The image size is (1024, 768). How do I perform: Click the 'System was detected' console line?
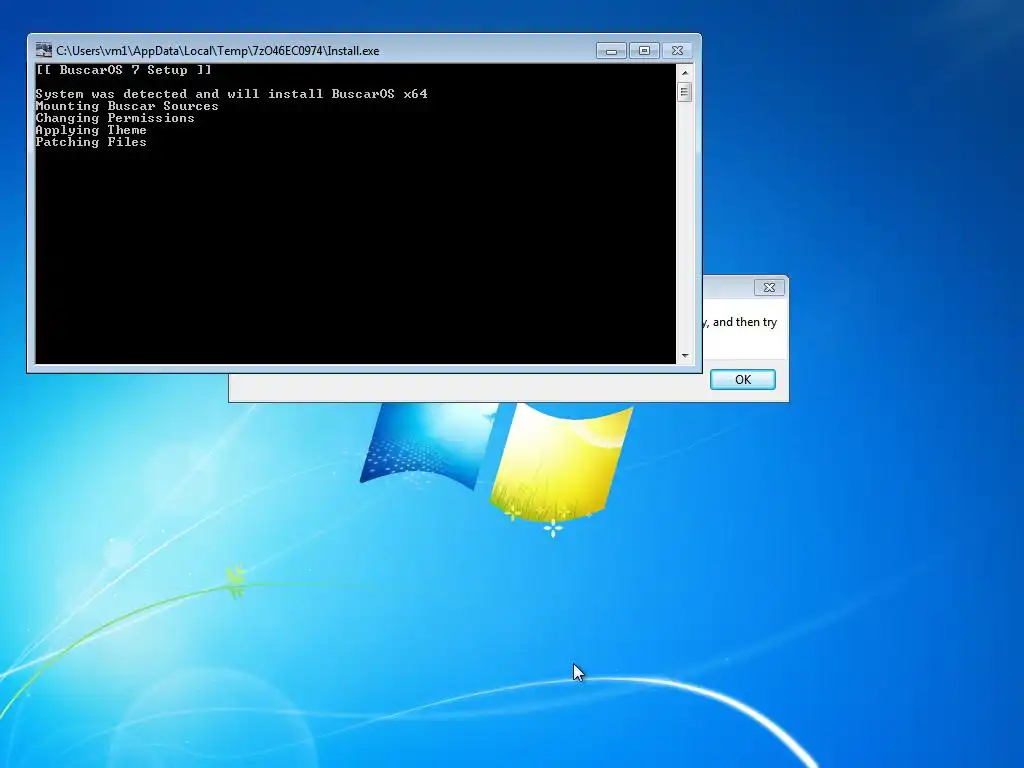[231, 94]
